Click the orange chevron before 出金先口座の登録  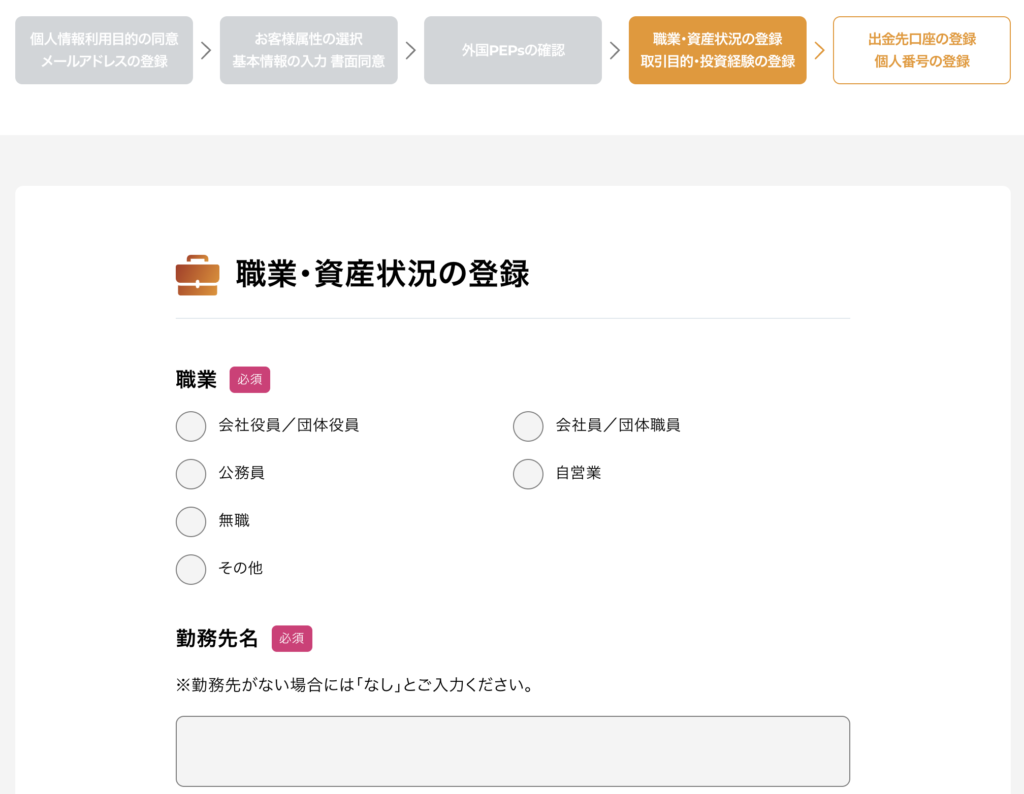[819, 50]
